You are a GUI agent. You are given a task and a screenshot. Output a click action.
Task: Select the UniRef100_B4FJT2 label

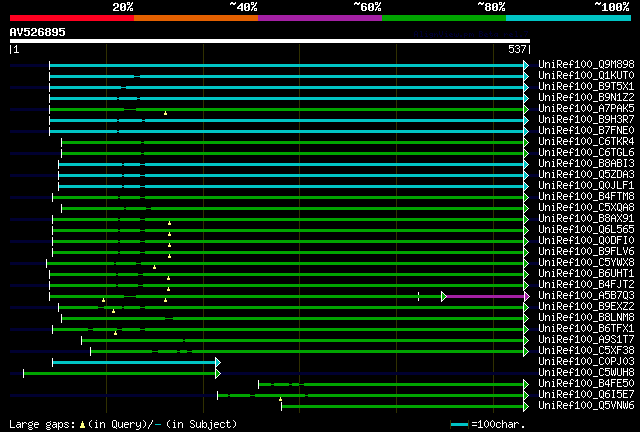586,285
